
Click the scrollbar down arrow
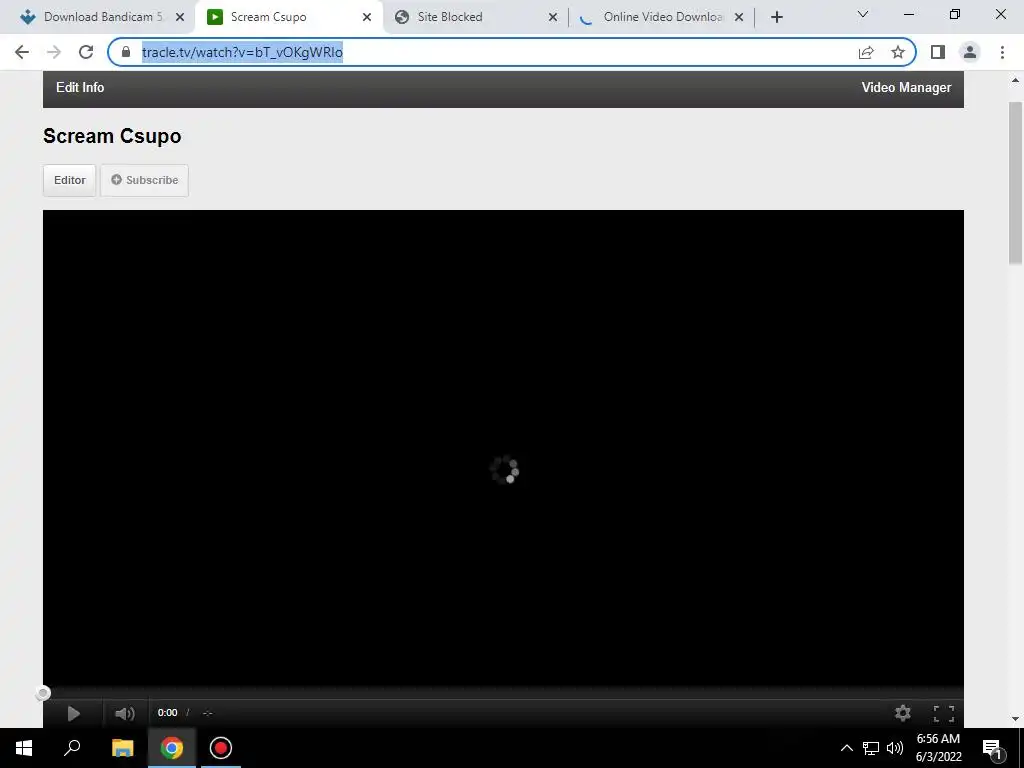[x=1015, y=718]
